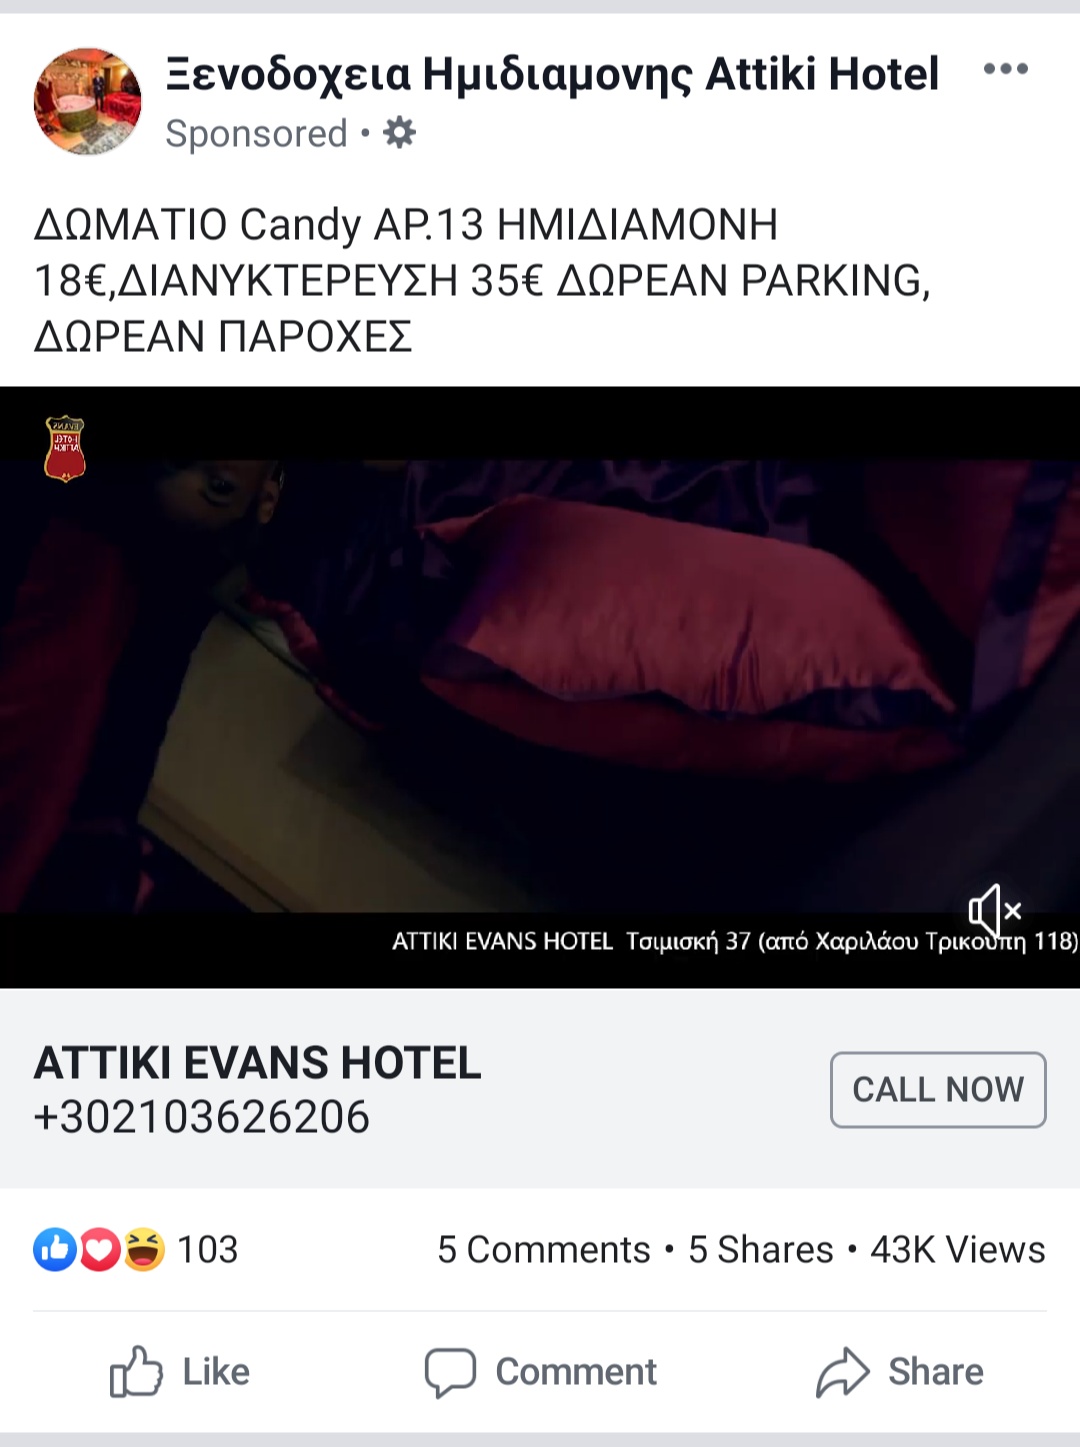Click the ATTIKI EVANS HOTEL headline
The image size is (1080, 1447).
pyautogui.click(x=258, y=1062)
